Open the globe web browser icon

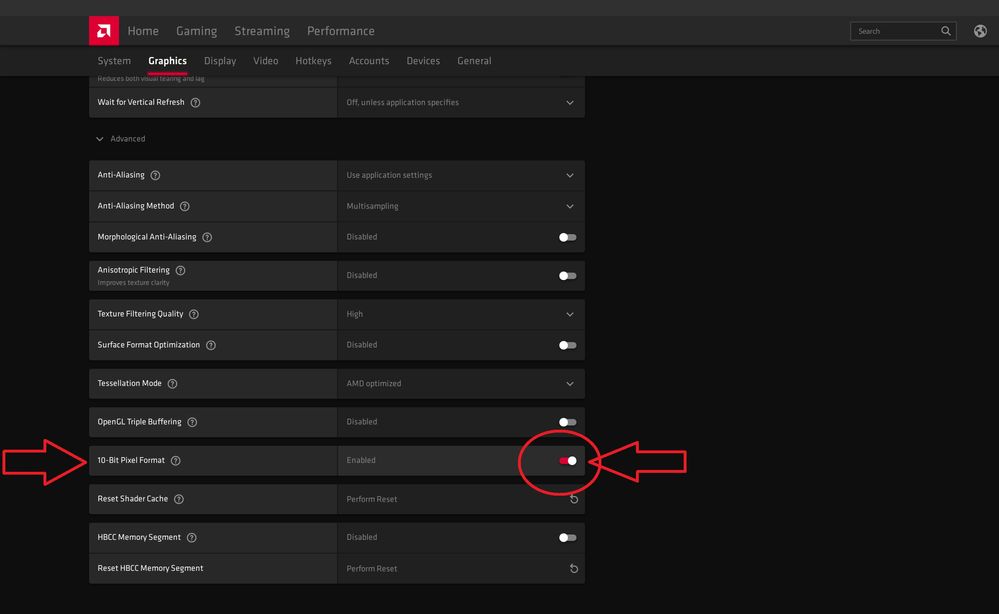(x=980, y=31)
